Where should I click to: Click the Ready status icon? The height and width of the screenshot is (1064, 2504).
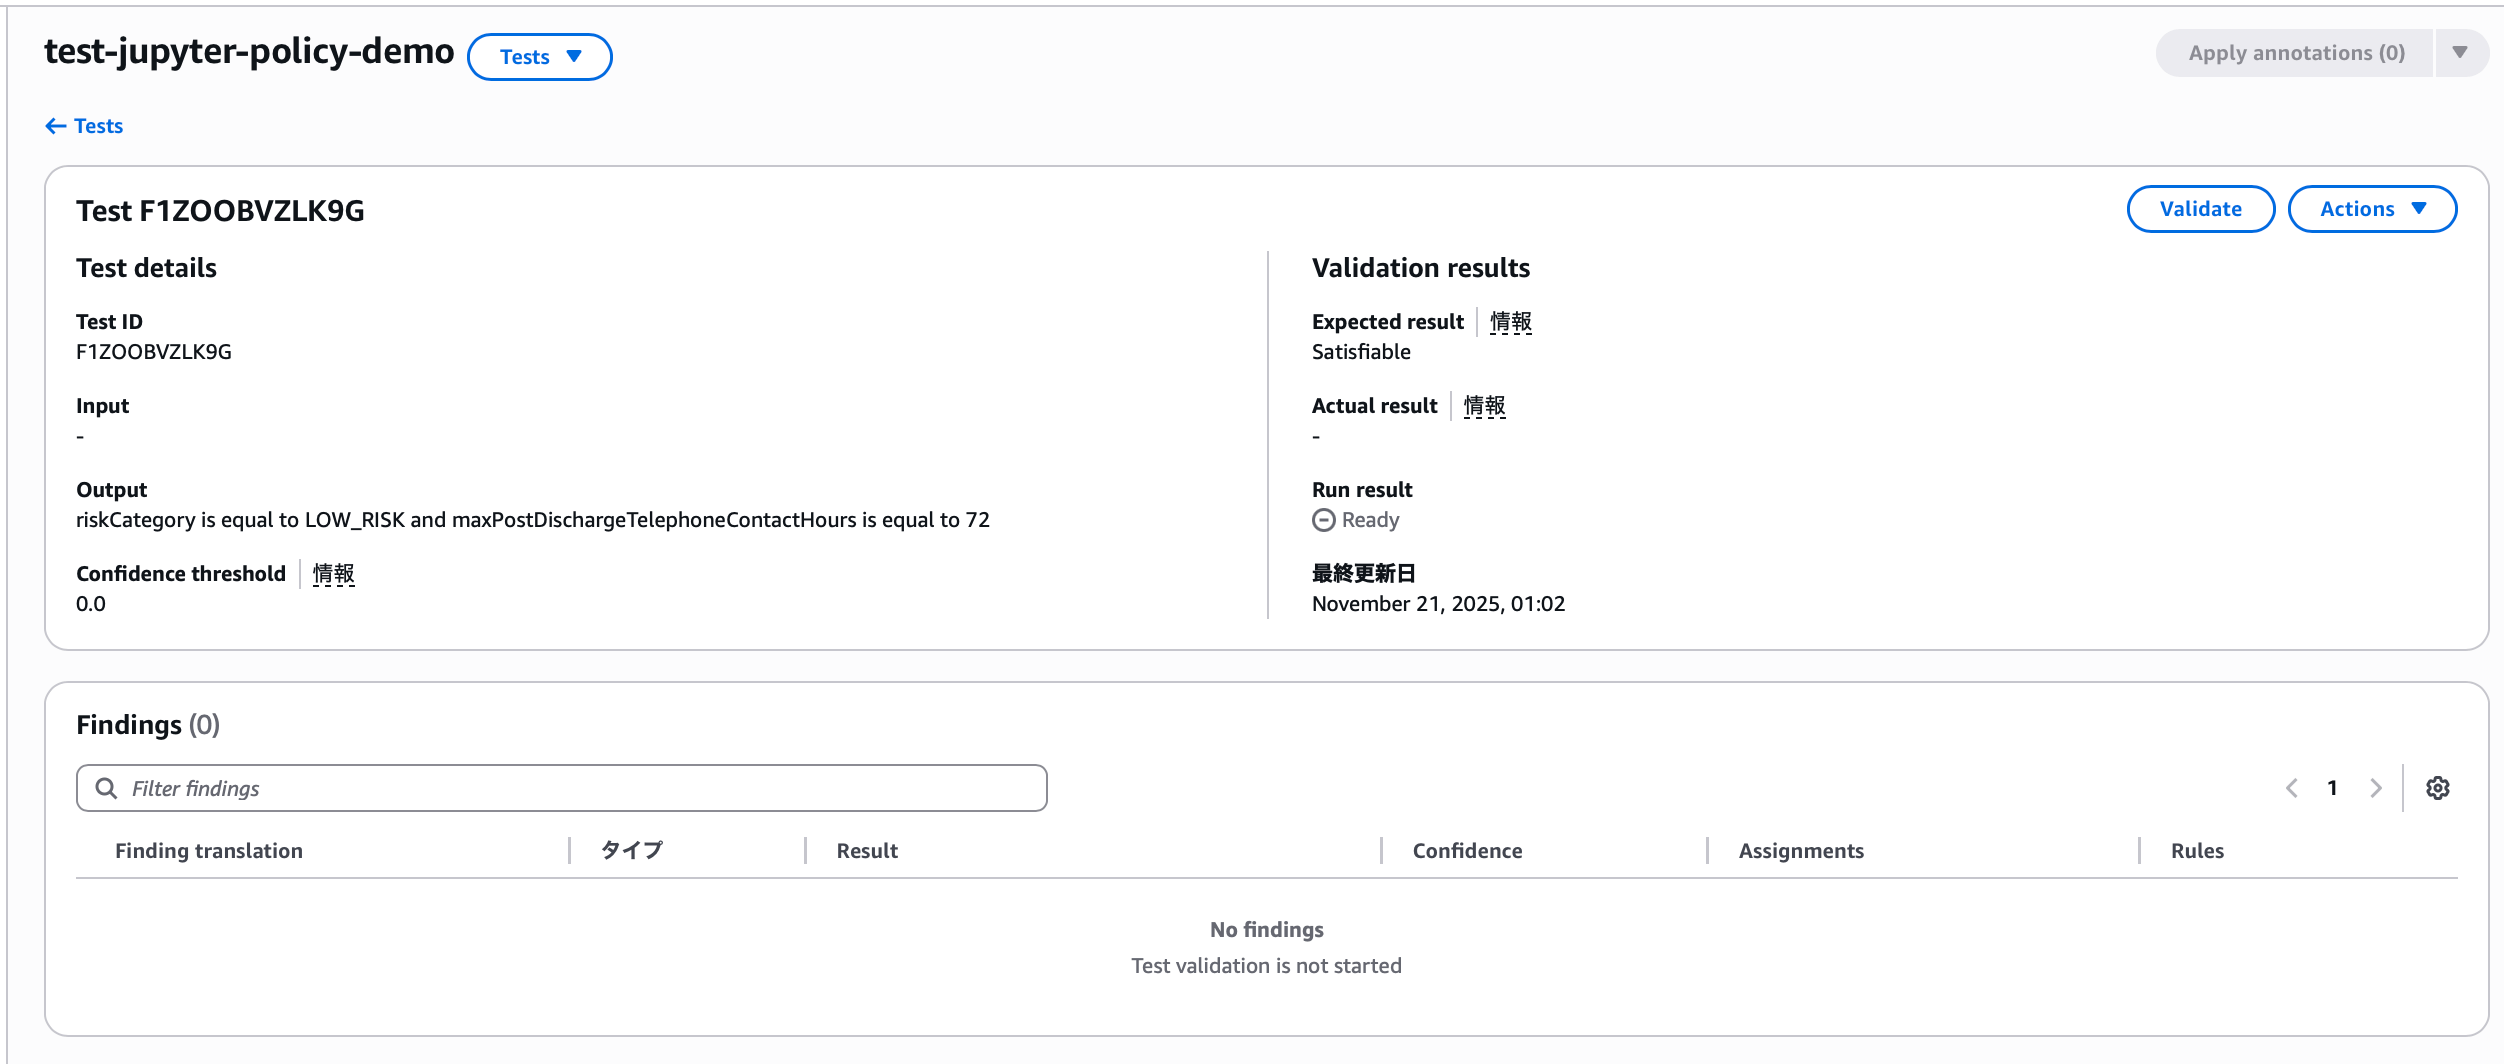click(x=1323, y=520)
